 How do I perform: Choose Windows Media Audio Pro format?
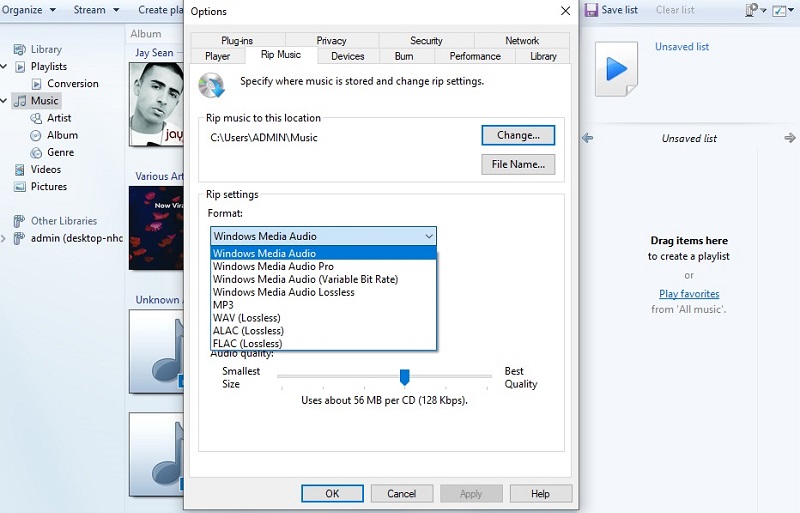[x=323, y=266]
